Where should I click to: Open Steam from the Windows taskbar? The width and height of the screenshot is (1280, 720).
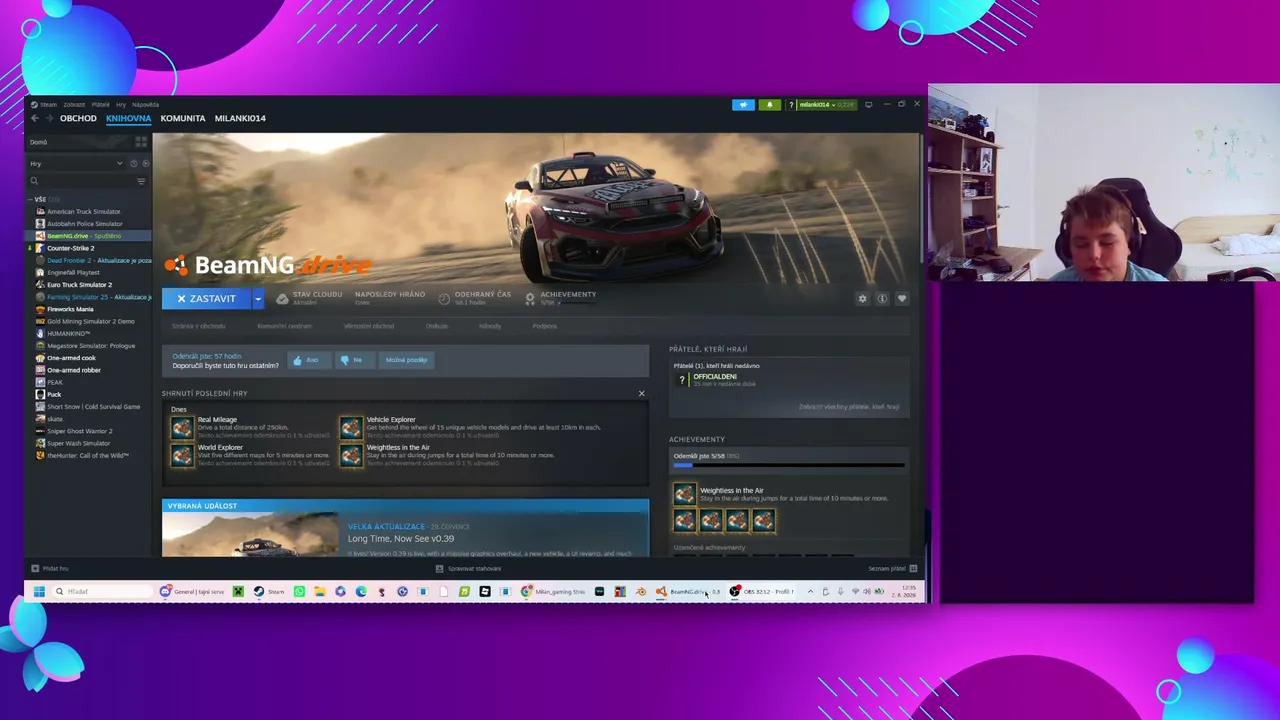269,591
